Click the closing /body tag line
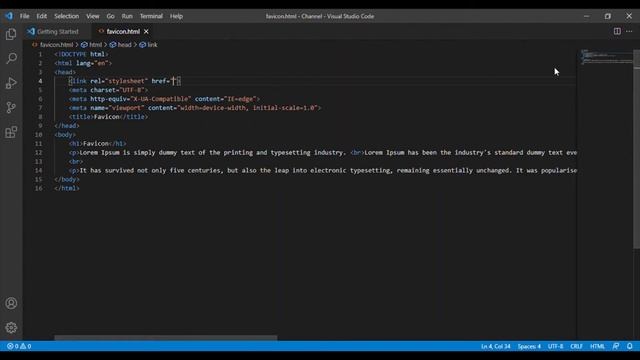 (x=67, y=180)
